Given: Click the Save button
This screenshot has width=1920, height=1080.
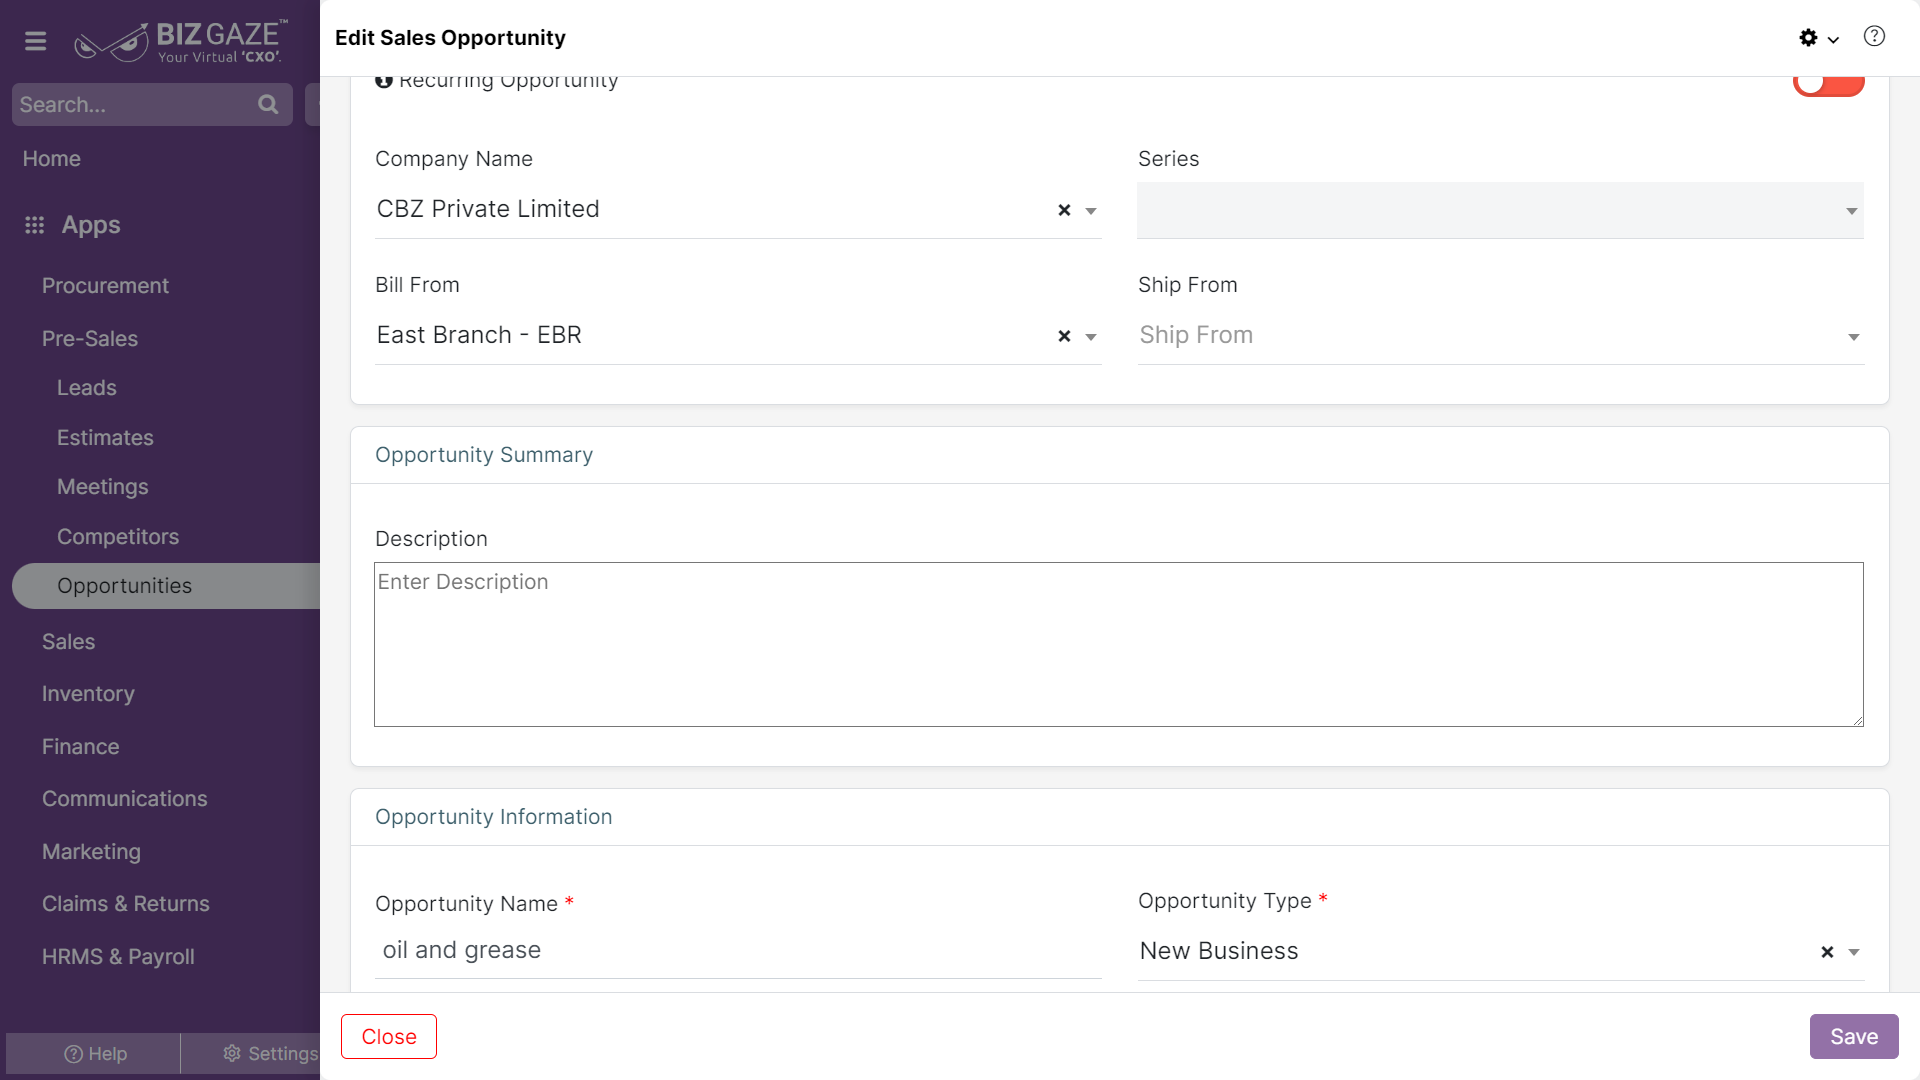Looking at the screenshot, I should click(x=1854, y=1037).
